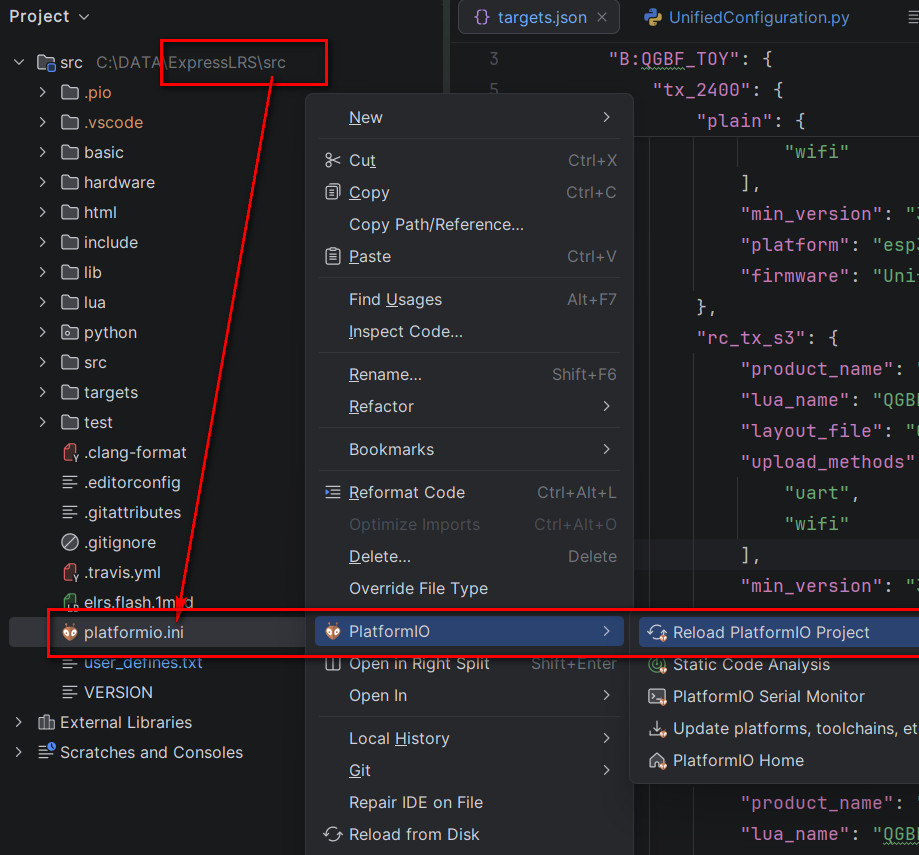The height and width of the screenshot is (855, 919).
Task: Choose Rename... from context menu
Action: [469, 374]
